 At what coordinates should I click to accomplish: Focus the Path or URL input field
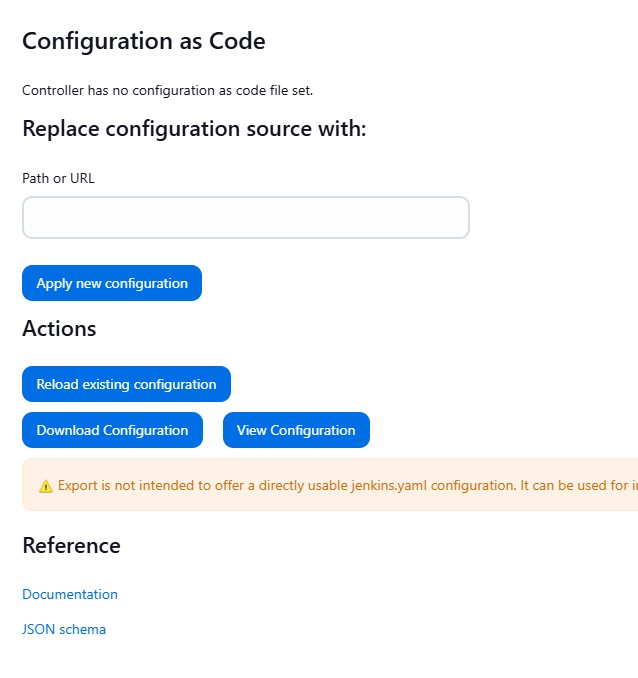coord(245,218)
